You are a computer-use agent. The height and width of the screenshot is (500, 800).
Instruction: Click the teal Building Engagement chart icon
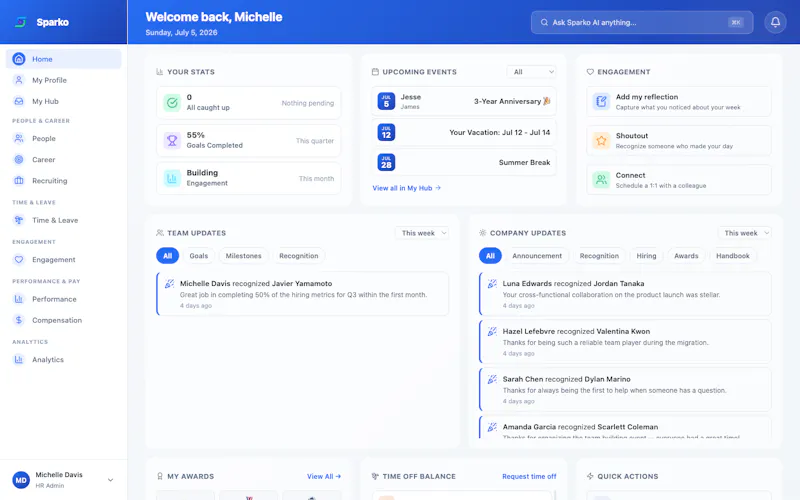tap(172, 178)
